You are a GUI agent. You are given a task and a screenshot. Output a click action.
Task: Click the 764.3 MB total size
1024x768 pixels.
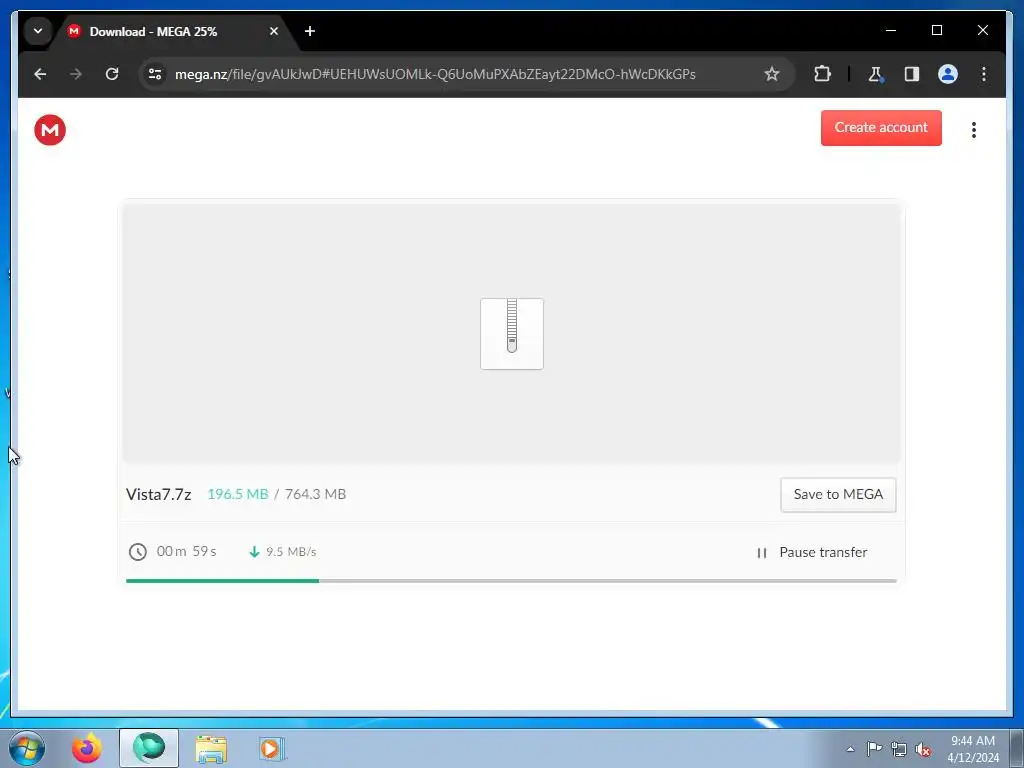(x=315, y=494)
